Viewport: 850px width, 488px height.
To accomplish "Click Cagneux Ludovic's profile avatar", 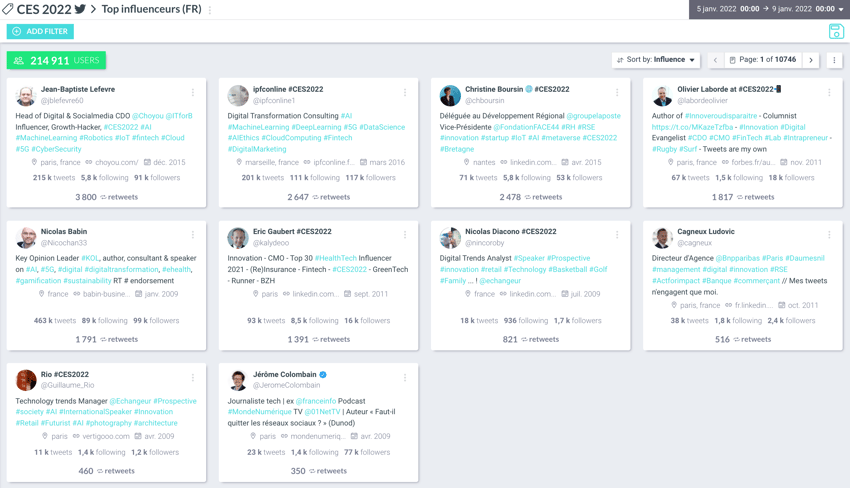I will pos(662,237).
